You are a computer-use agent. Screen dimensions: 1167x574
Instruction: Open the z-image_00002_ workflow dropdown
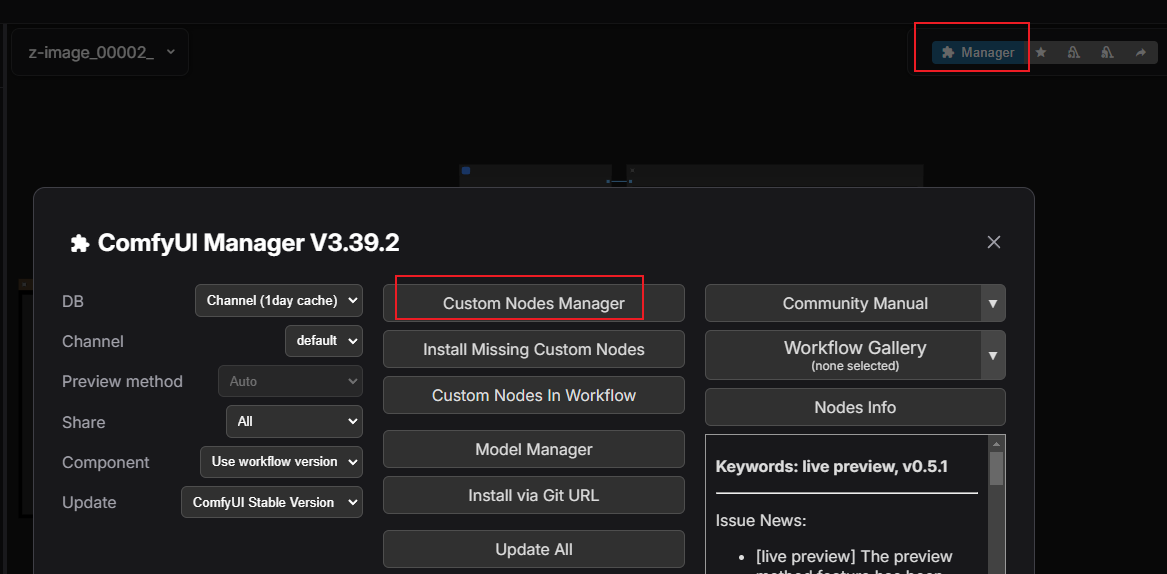(x=100, y=52)
